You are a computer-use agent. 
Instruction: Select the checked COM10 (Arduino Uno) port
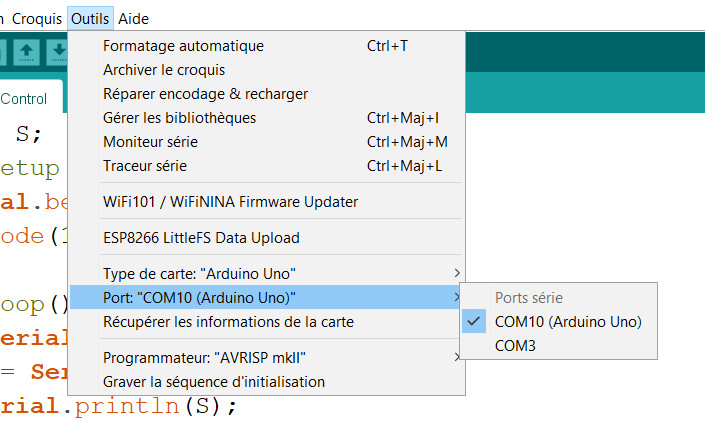558,322
